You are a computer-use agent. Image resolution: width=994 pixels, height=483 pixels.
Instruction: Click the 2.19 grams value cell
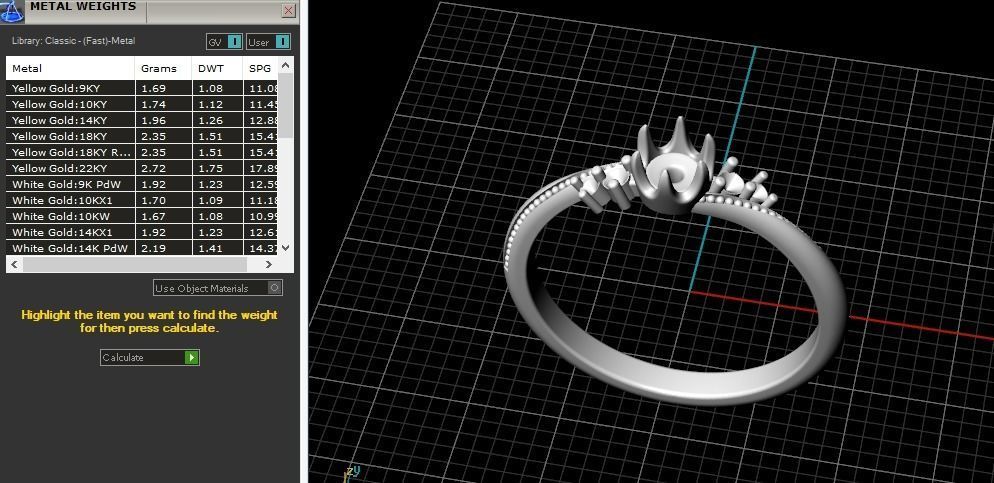pyautogui.click(x=163, y=248)
